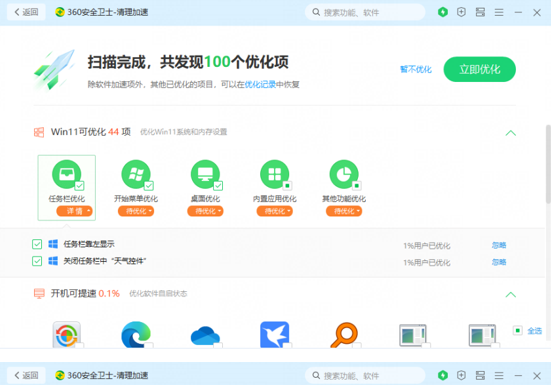The image size is (551, 385).
Task: Collapse the 开机可提速 section chevron
Action: coord(511,295)
